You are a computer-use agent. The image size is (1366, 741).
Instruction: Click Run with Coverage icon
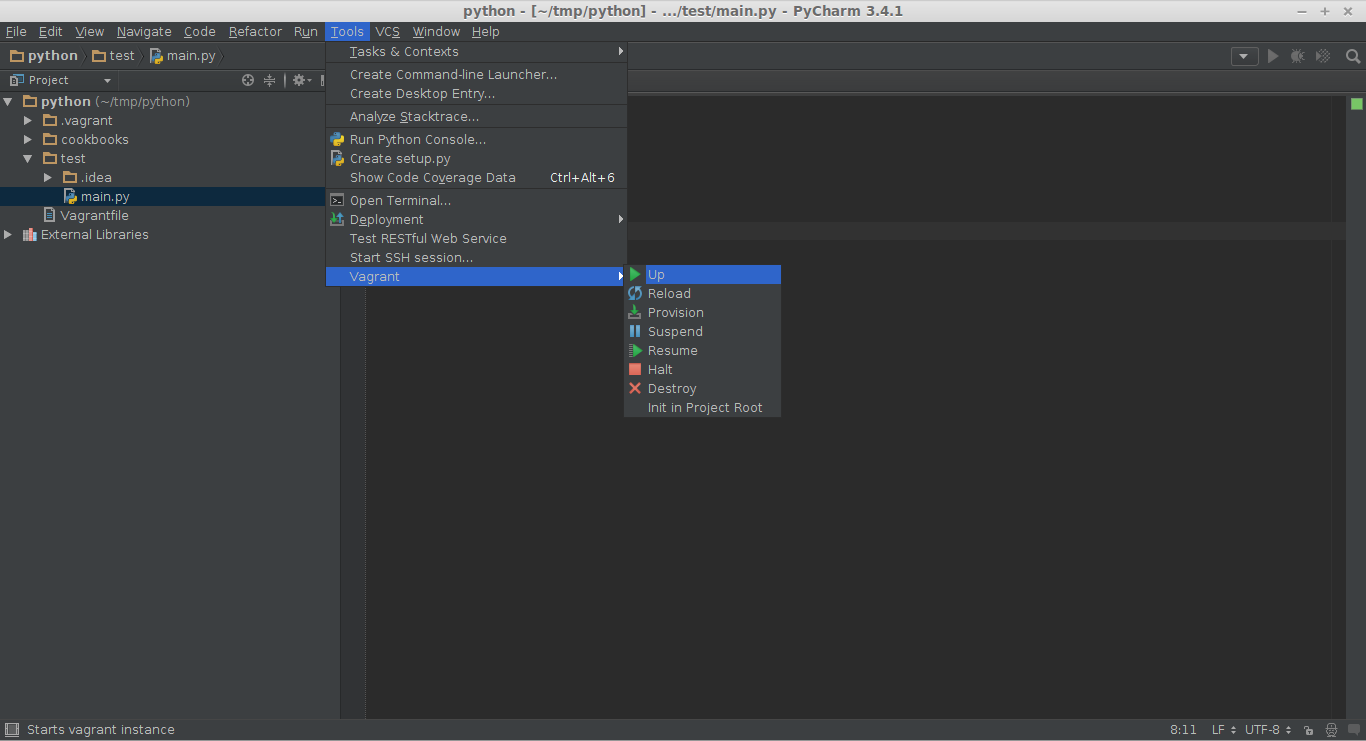[1323, 56]
